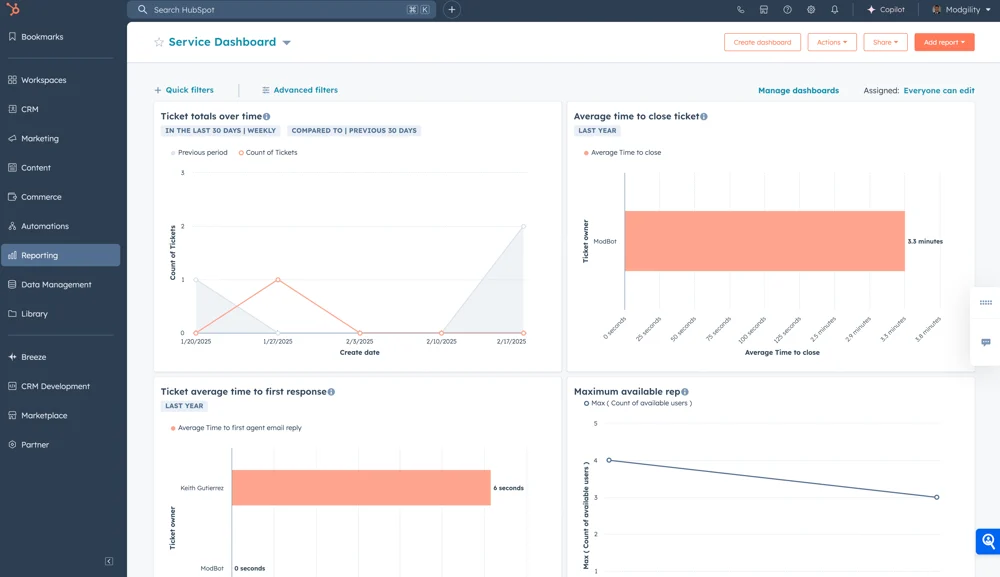1000x577 pixels.
Task: Toggle Count of Tickets legend series
Action: [x=268, y=152]
